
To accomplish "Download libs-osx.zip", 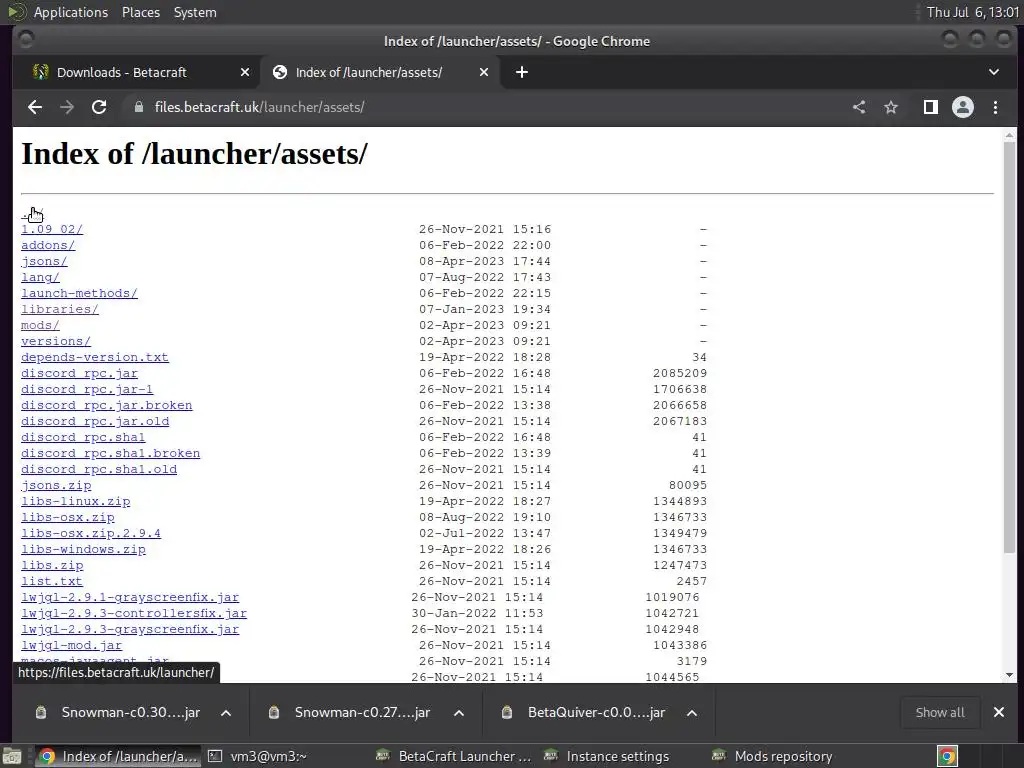I will click(68, 517).
